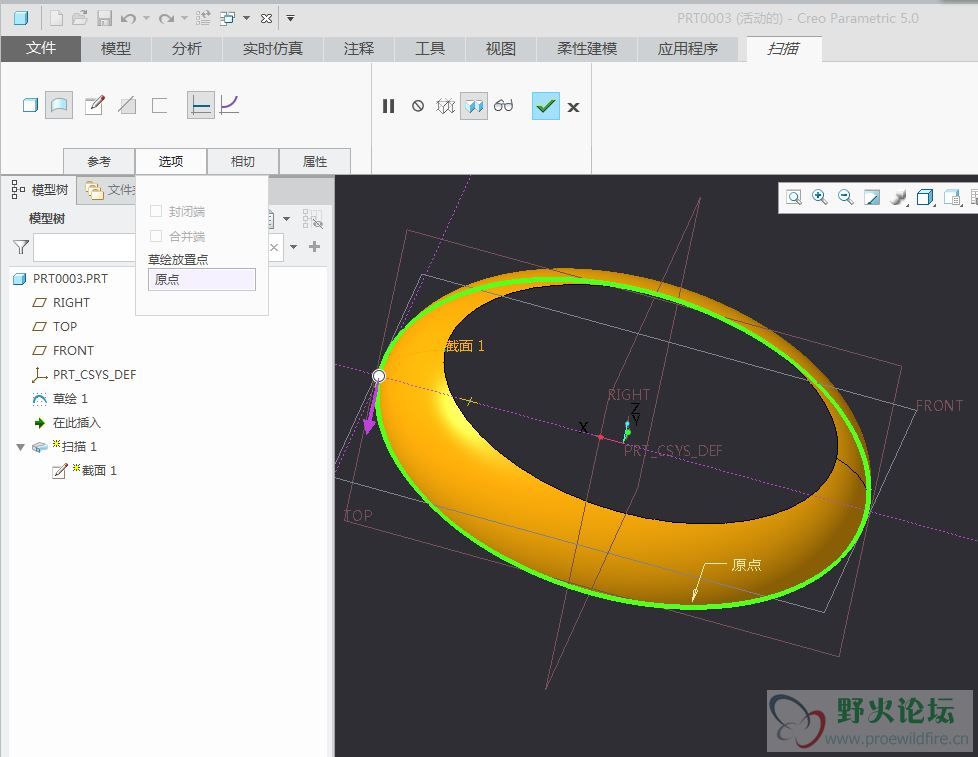This screenshot has height=757, width=978.
Task: Click the 扫描 ribbon tab
Action: [783, 49]
